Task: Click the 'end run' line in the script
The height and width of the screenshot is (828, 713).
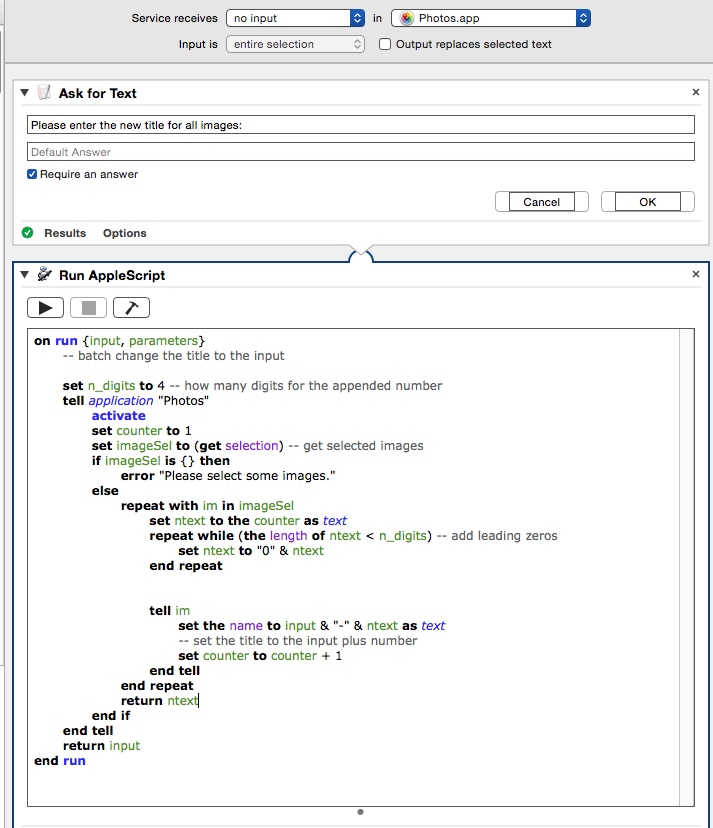Action: click(60, 761)
